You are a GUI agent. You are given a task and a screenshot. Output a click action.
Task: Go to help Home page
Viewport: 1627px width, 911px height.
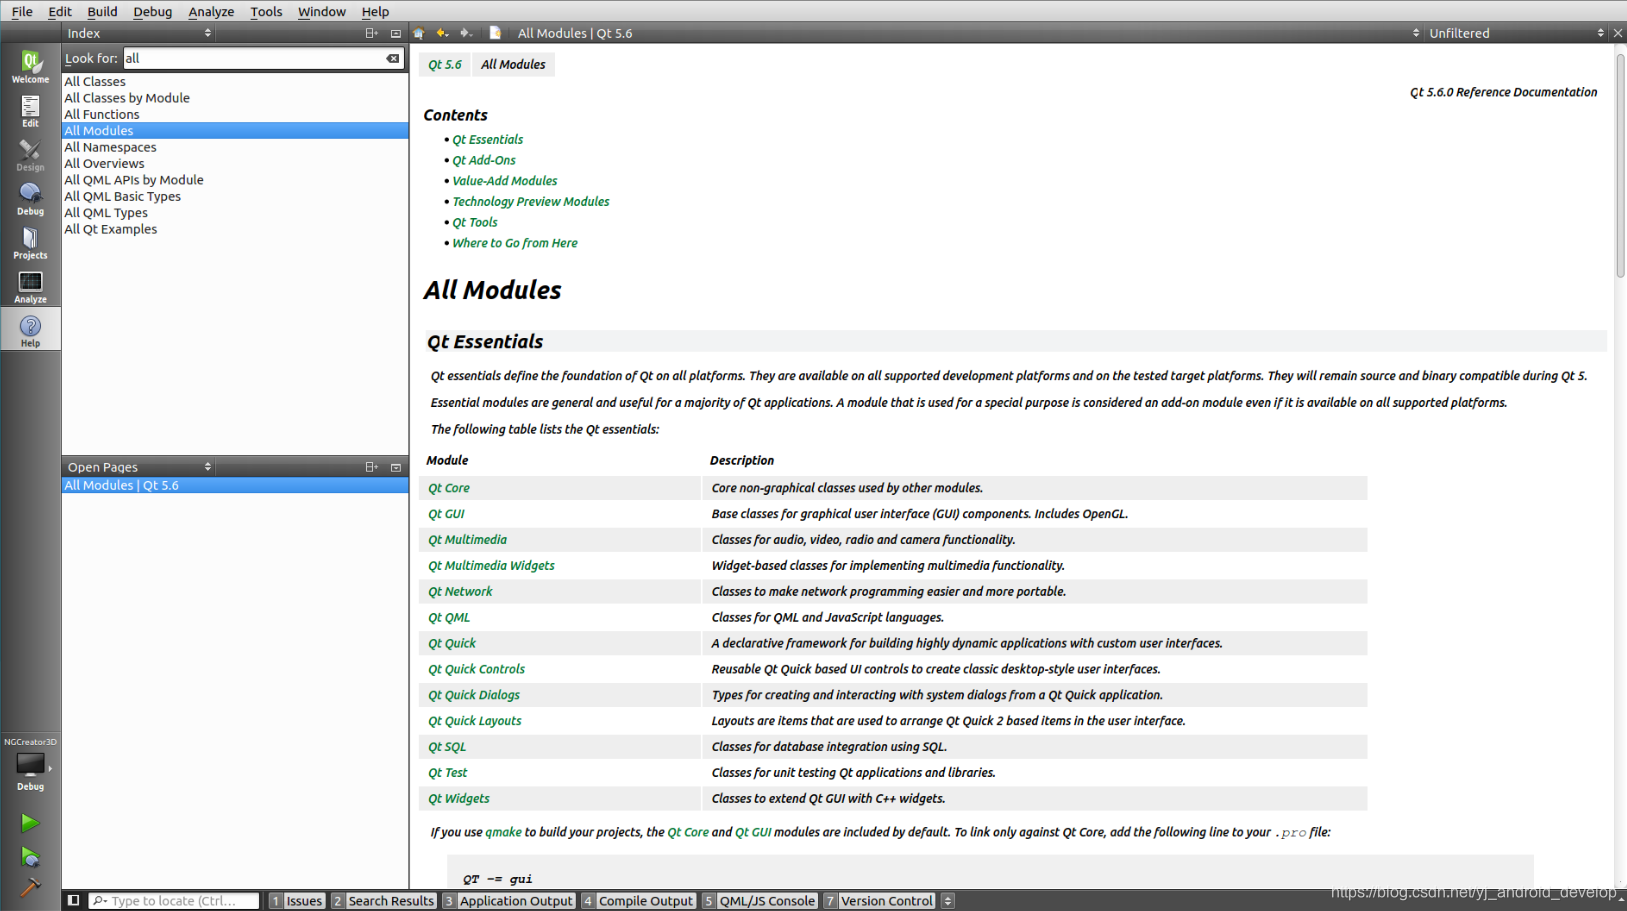419,33
